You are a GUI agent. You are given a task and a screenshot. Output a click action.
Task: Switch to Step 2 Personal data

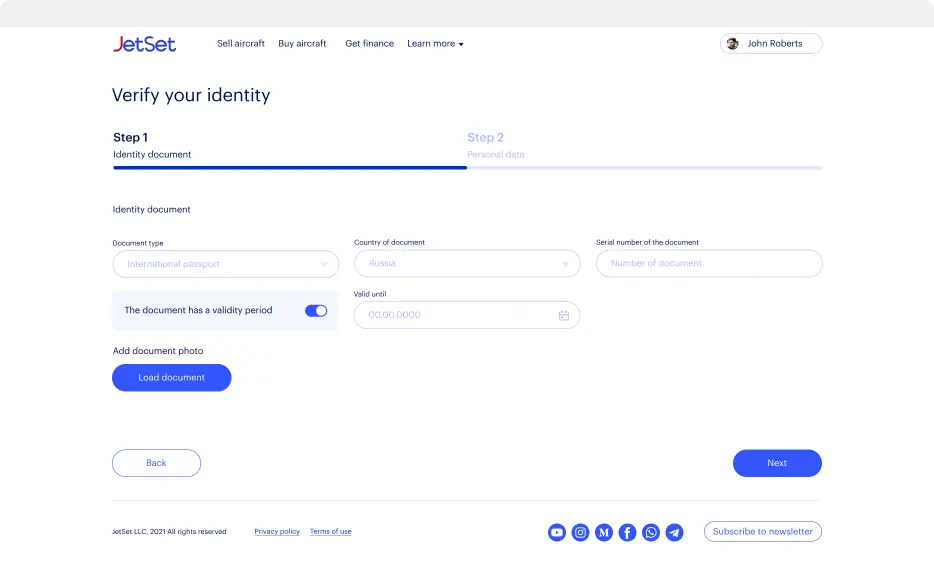[486, 144]
